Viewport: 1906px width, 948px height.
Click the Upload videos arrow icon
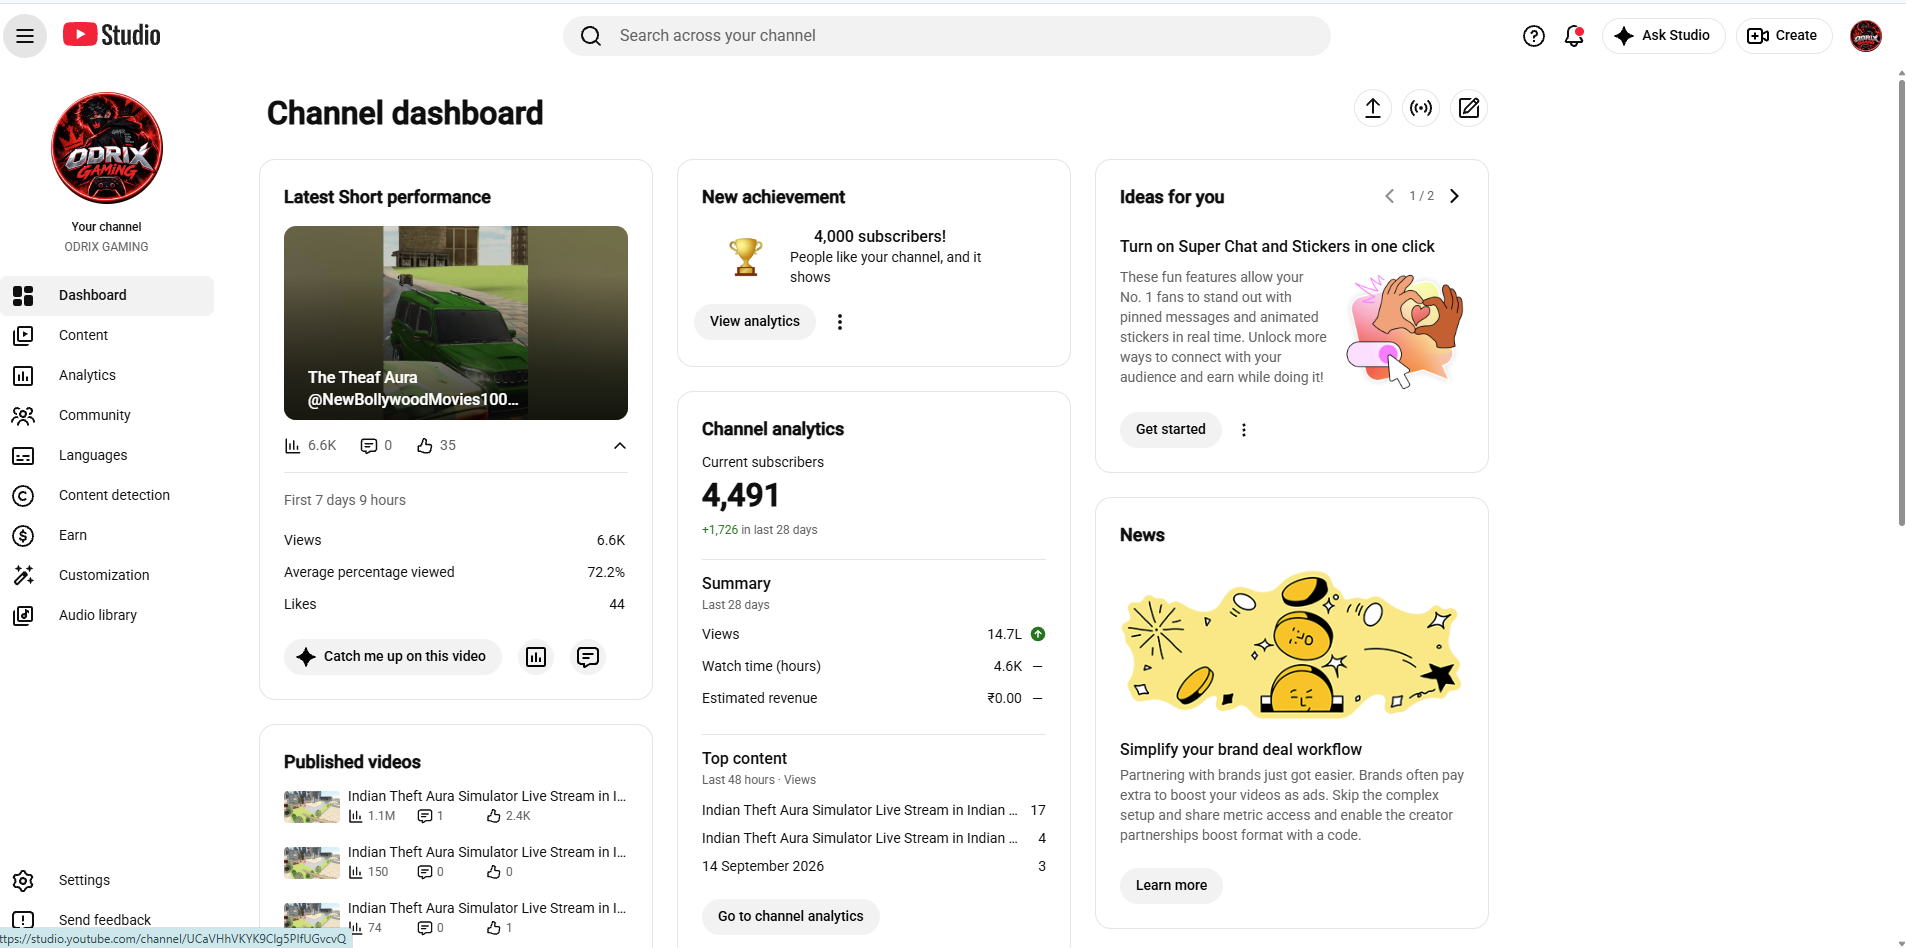pyautogui.click(x=1373, y=108)
